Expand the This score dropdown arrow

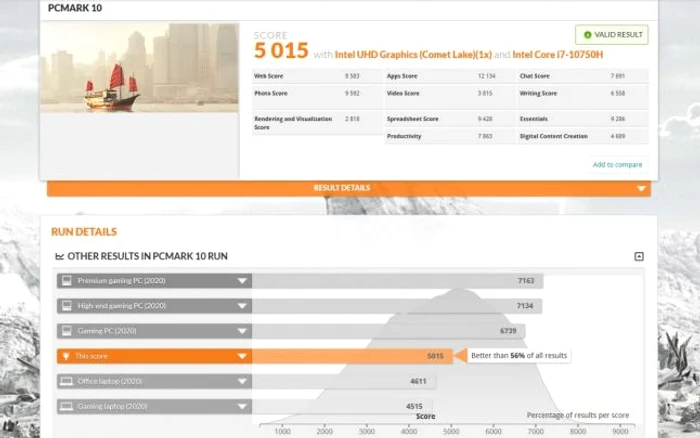242,356
